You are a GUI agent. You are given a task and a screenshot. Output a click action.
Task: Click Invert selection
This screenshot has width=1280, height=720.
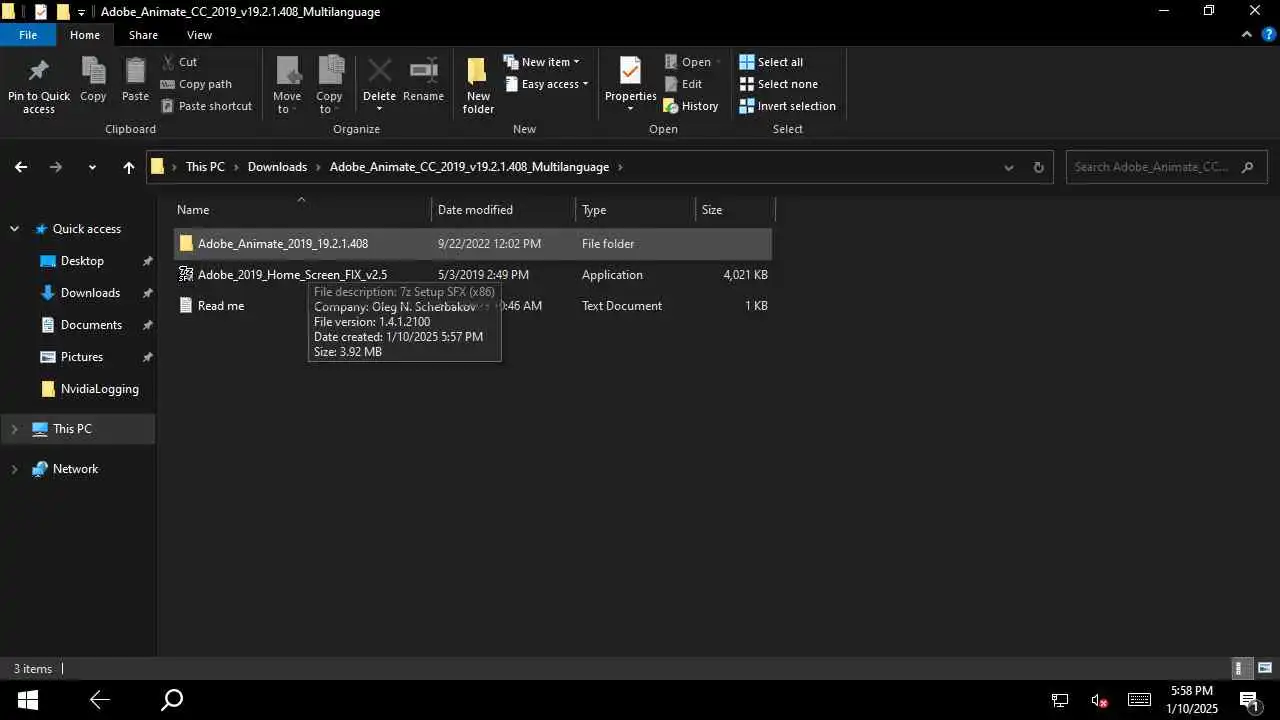tap(787, 106)
